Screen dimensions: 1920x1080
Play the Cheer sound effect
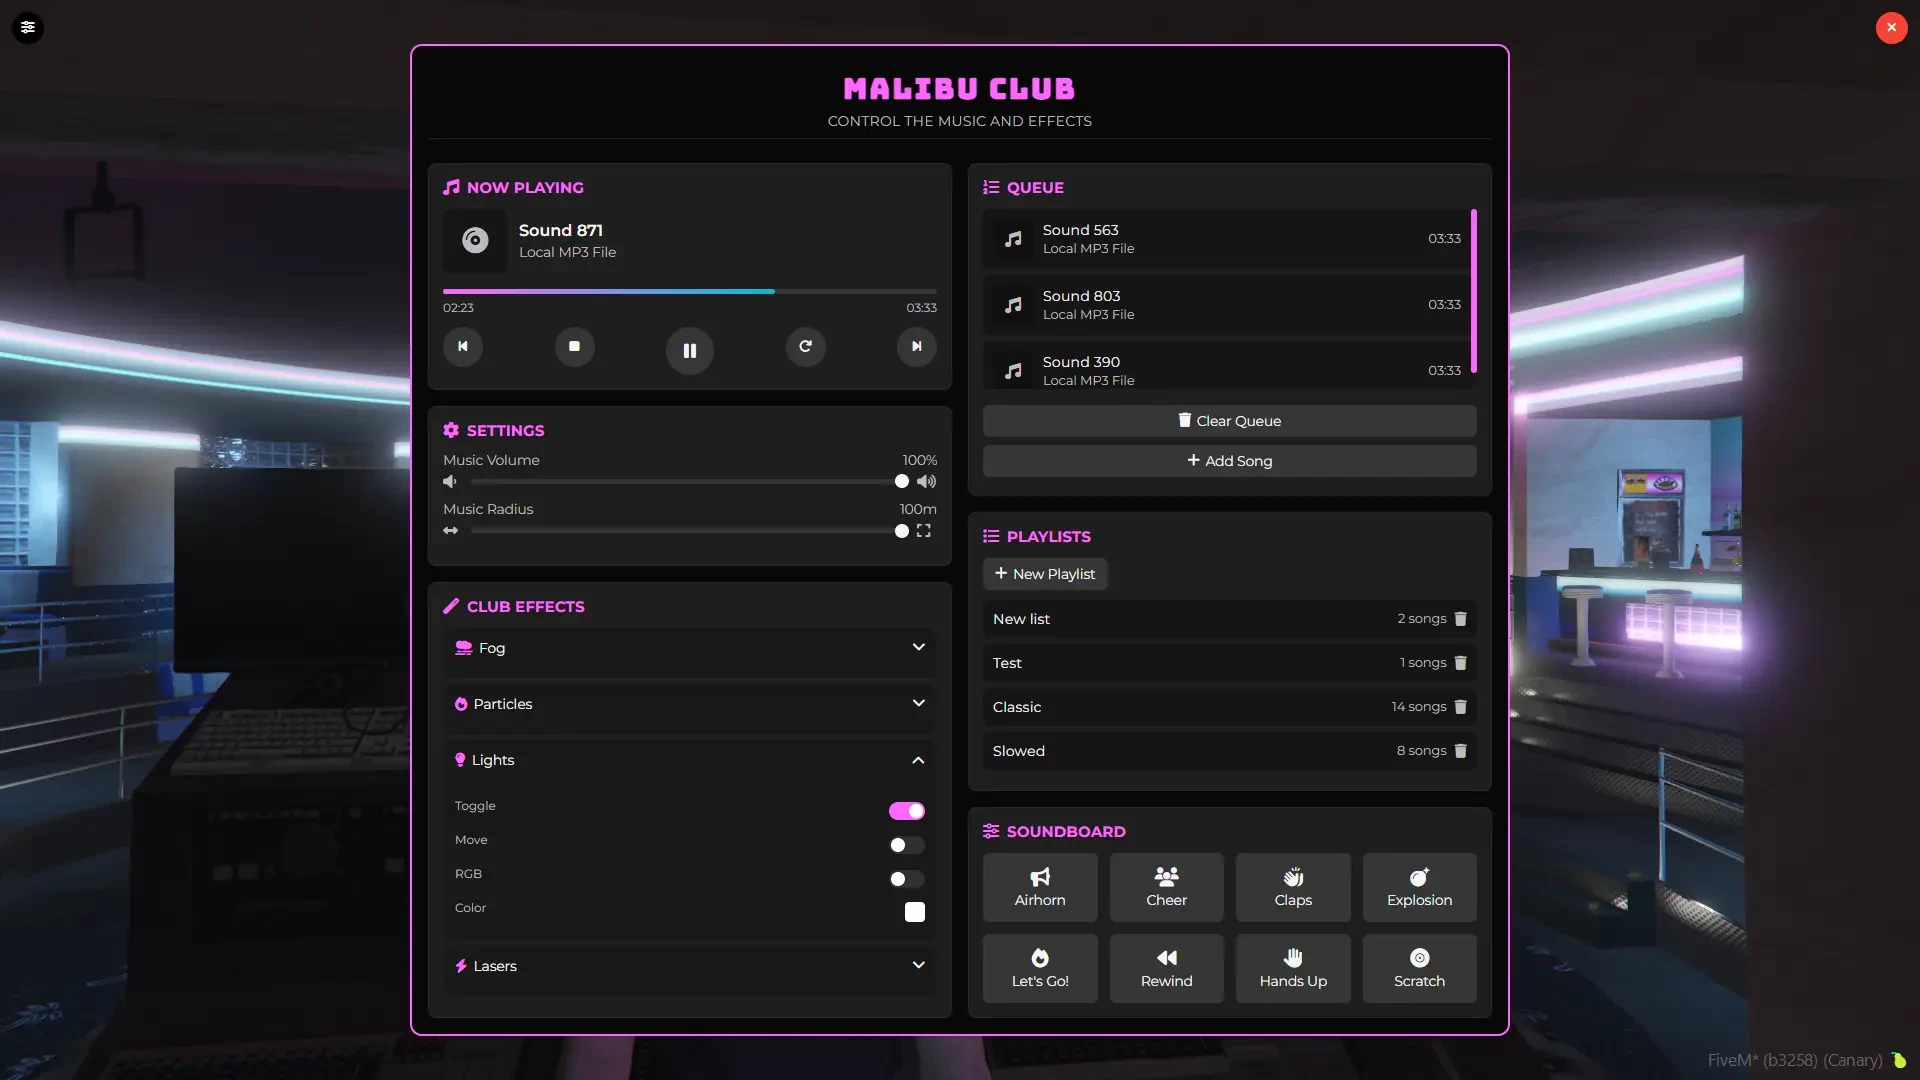(x=1167, y=888)
